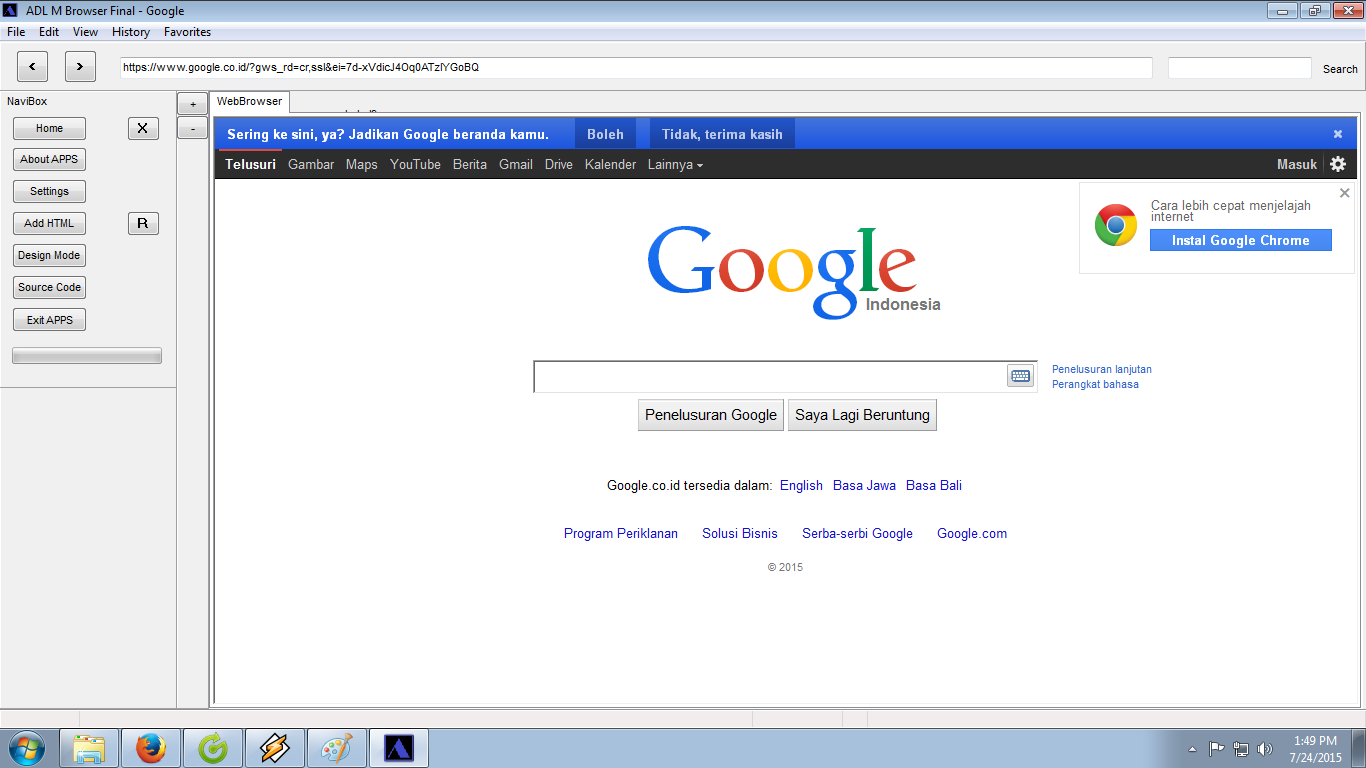The image size is (1366, 768).
Task: Click the R button in NaviBox
Action: point(143,223)
